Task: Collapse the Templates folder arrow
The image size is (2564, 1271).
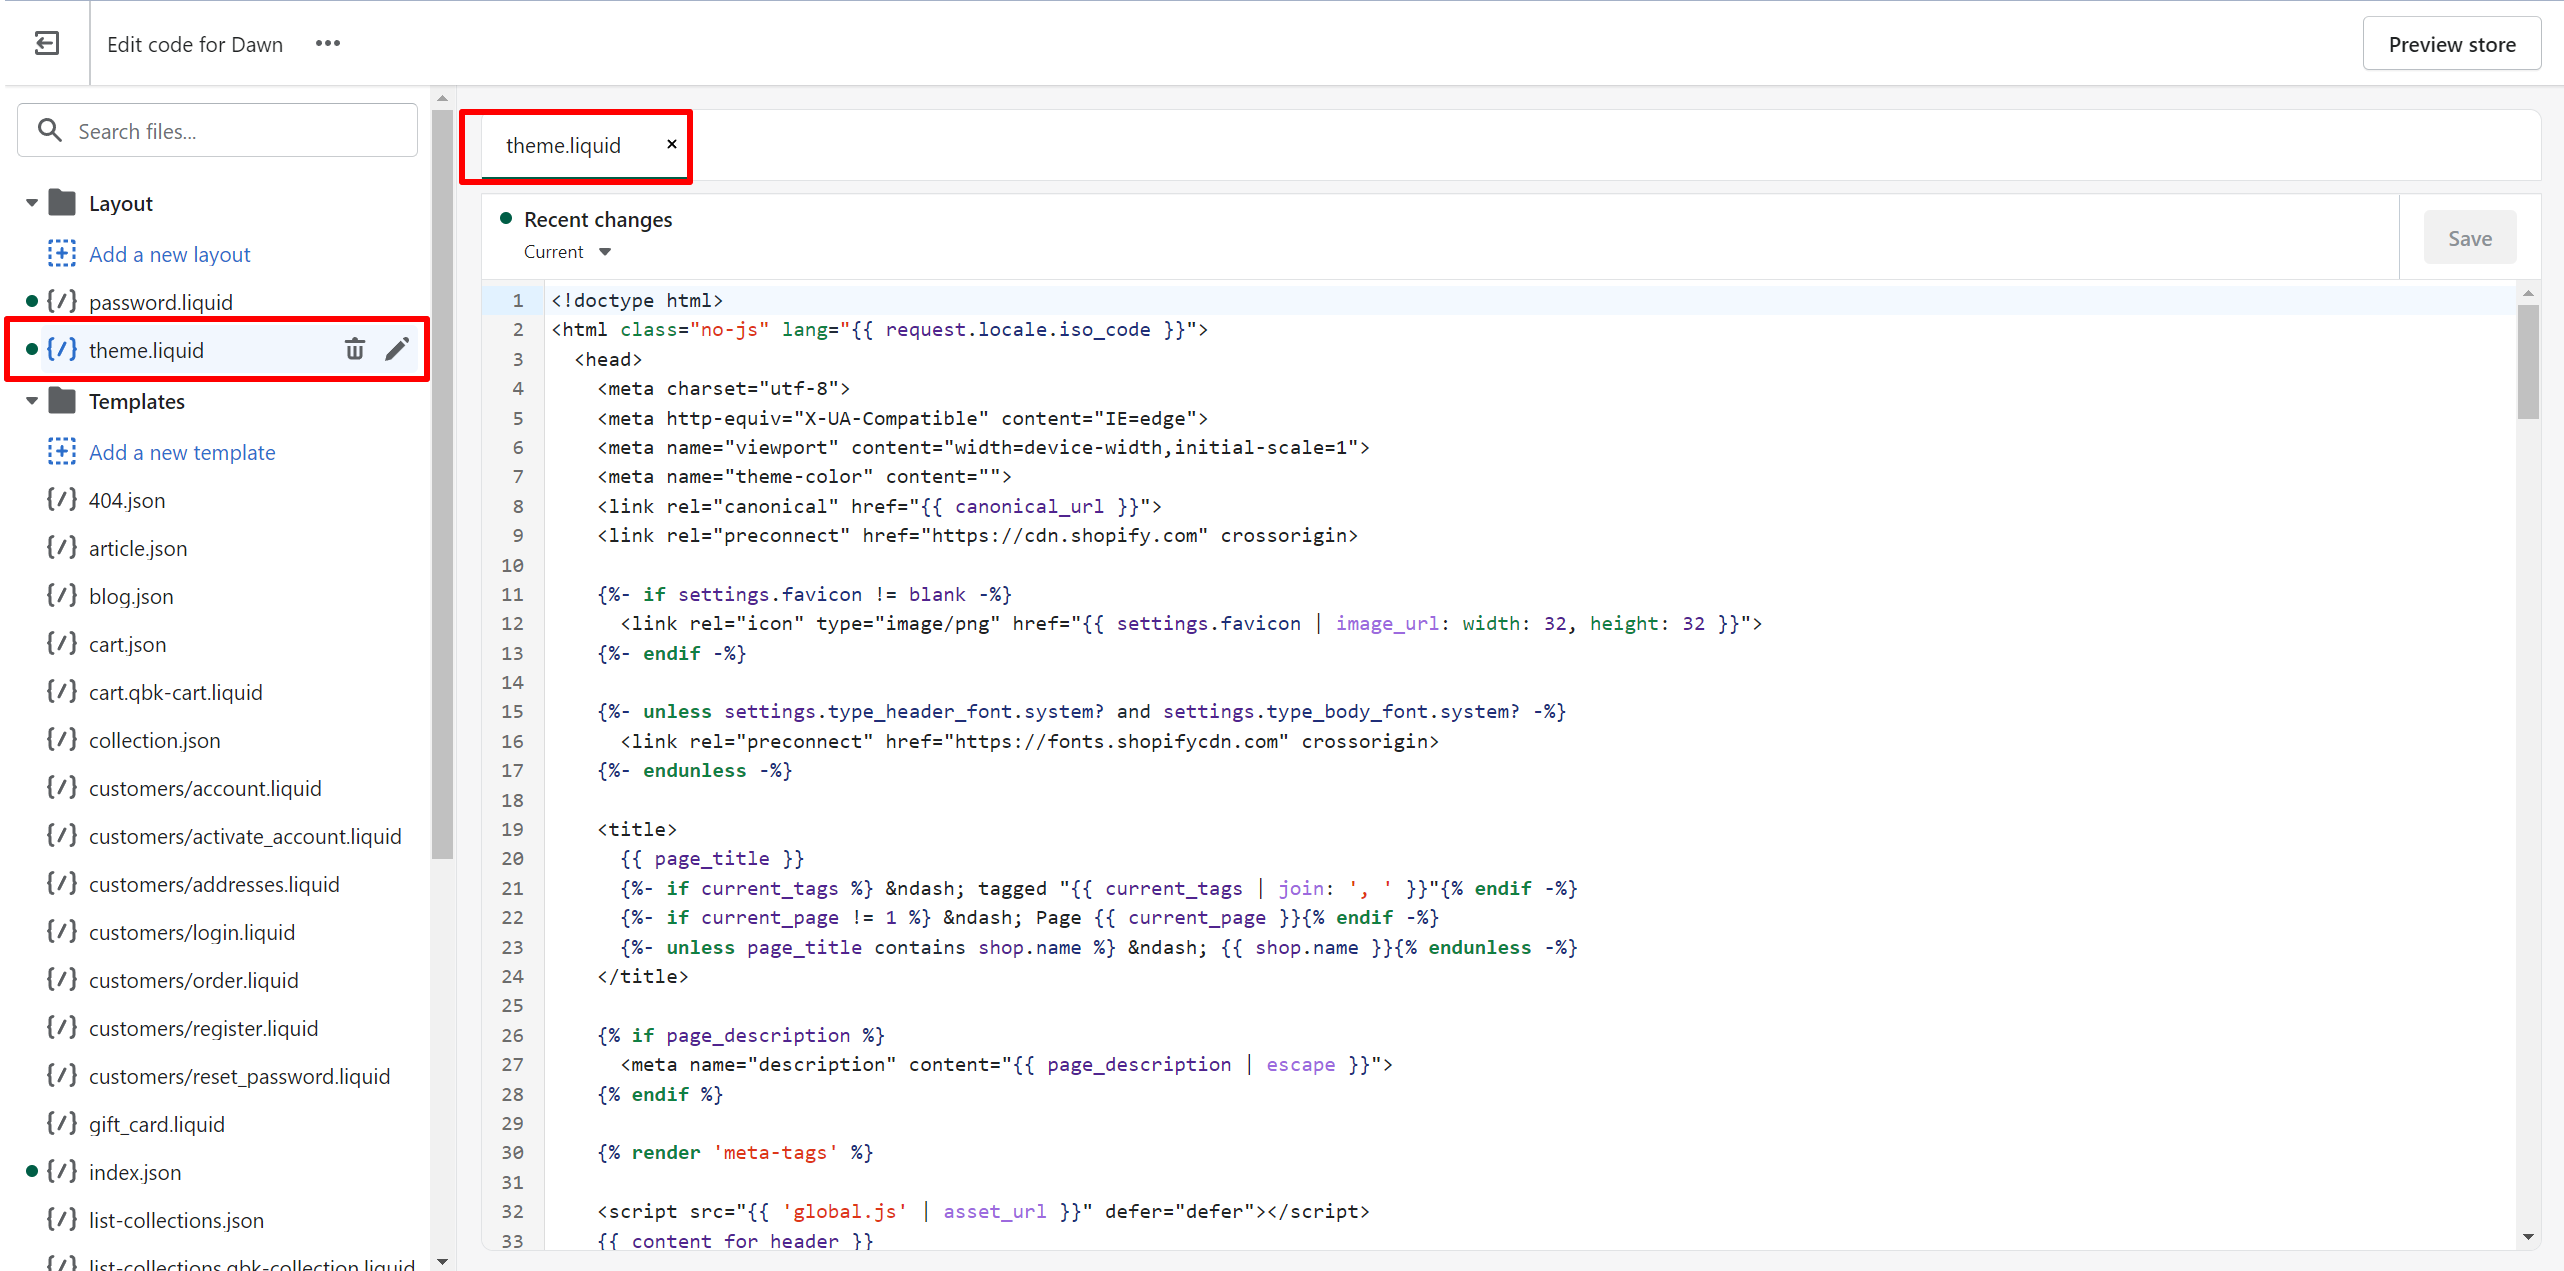Action: [32, 401]
